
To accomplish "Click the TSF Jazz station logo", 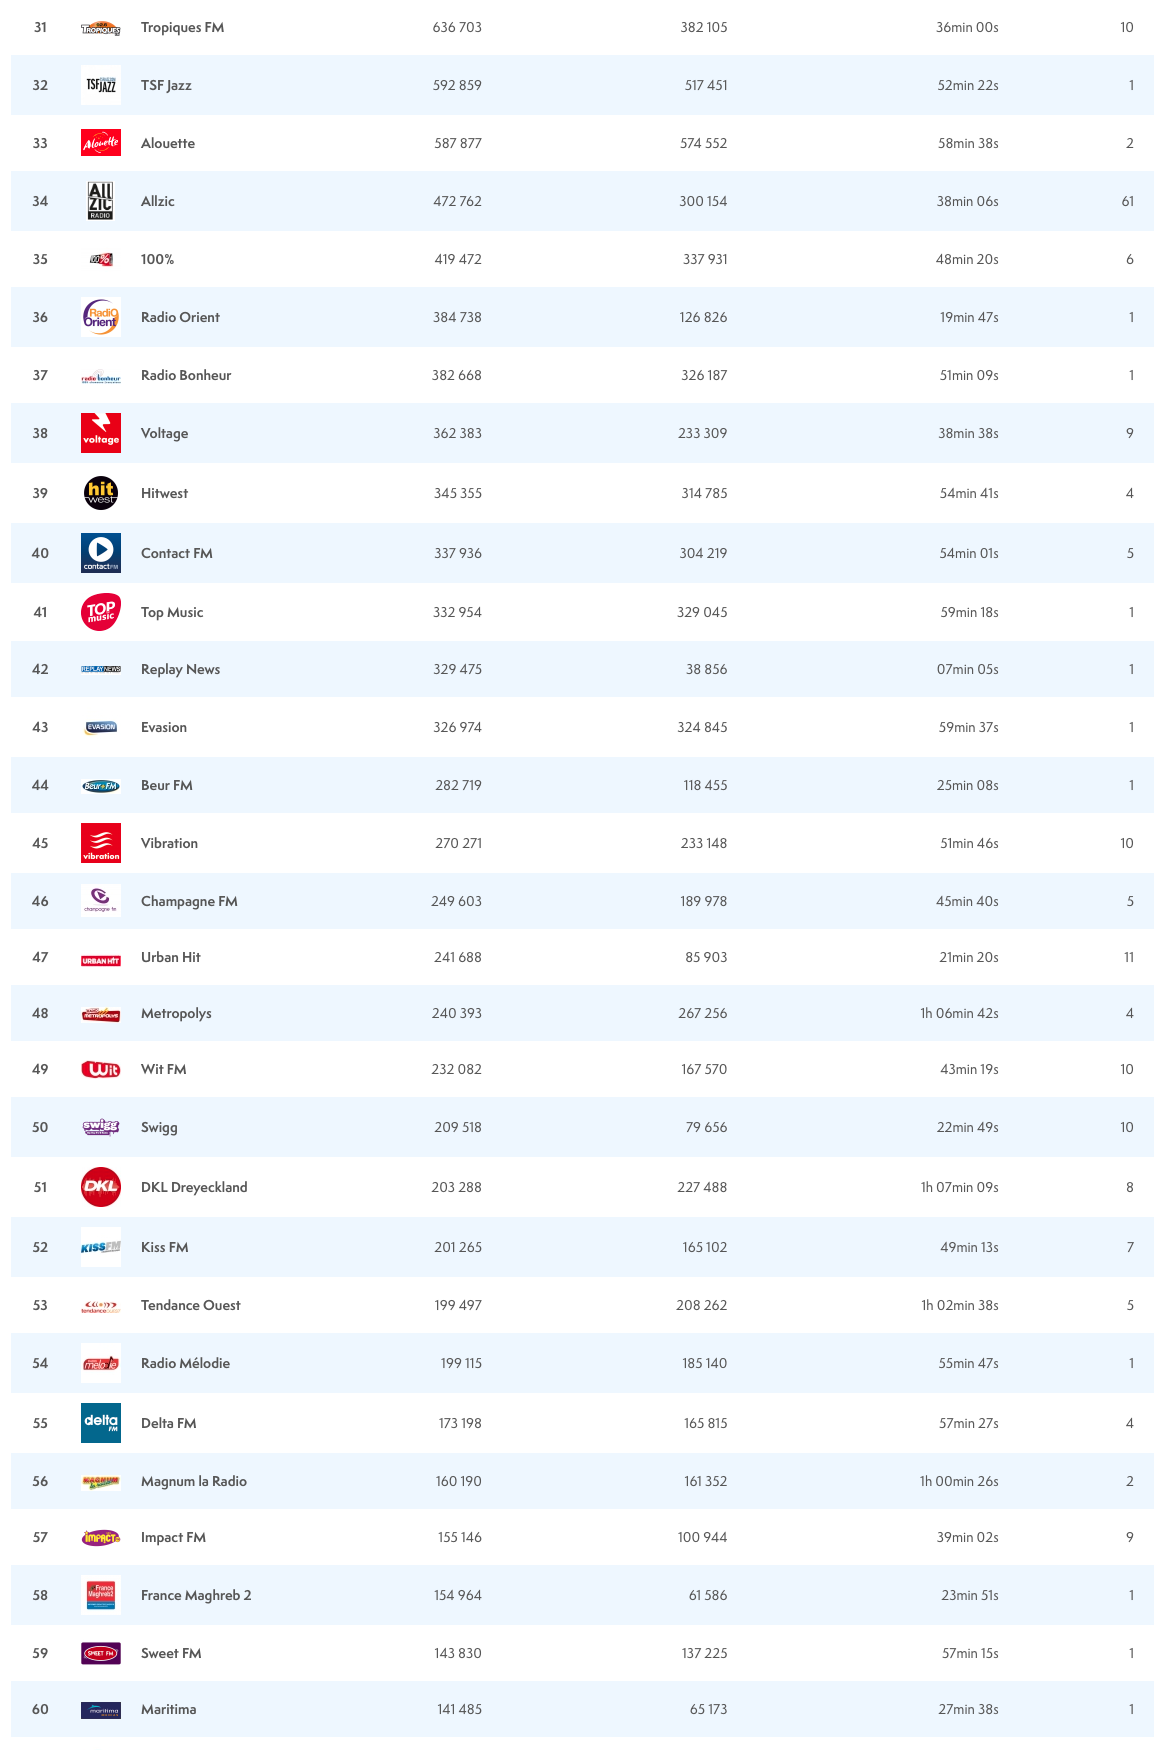I will 101,85.
